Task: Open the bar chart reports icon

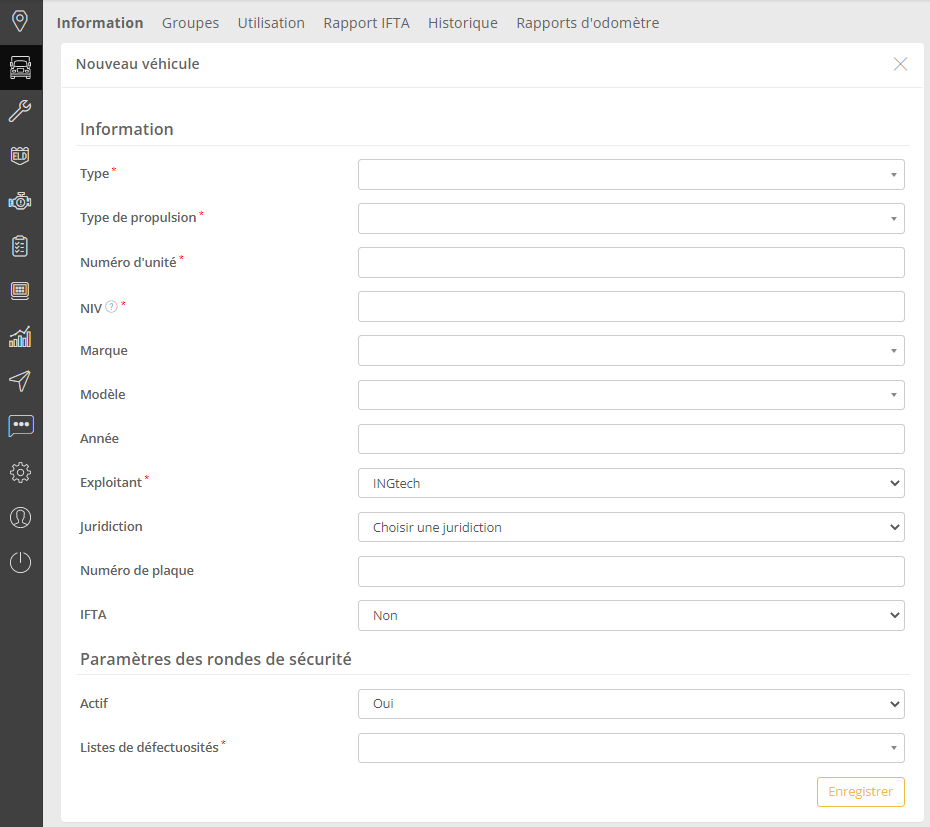Action: click(x=20, y=336)
